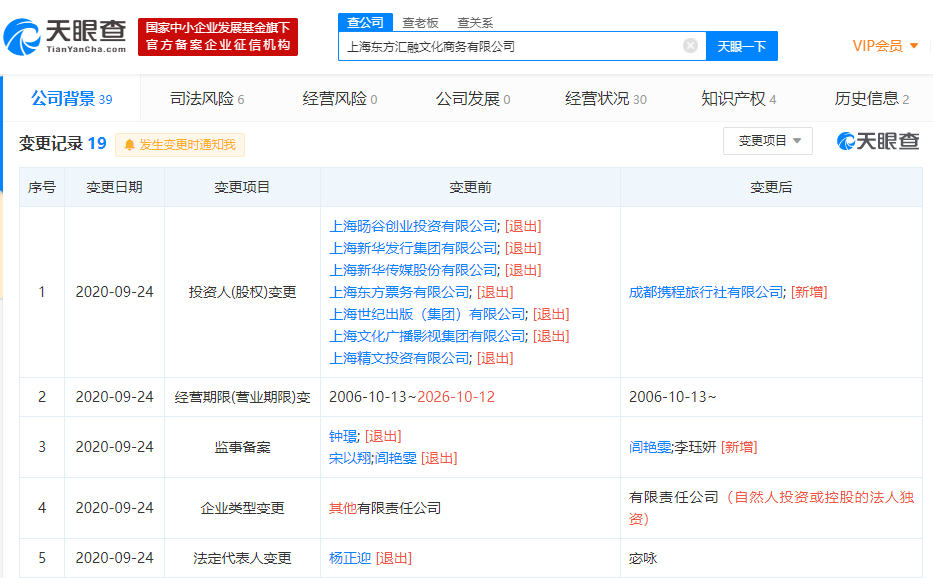Image resolution: width=933 pixels, height=578 pixels.
Task: Switch to the 查老板 search tab
Action: pos(420,22)
